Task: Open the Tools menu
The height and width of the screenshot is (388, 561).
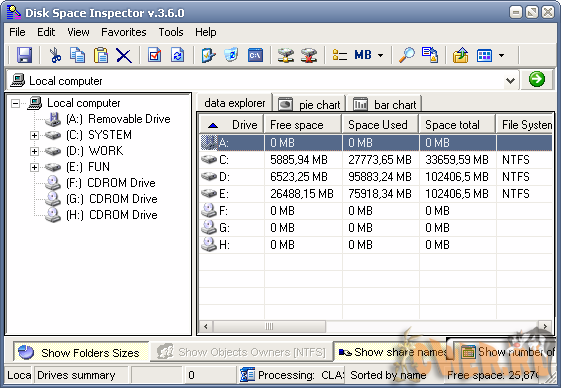Action: (x=171, y=32)
